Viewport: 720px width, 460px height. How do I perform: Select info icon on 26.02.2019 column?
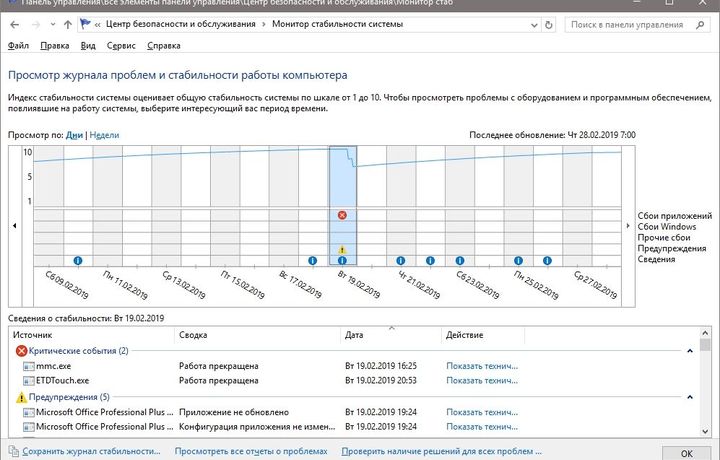click(547, 260)
